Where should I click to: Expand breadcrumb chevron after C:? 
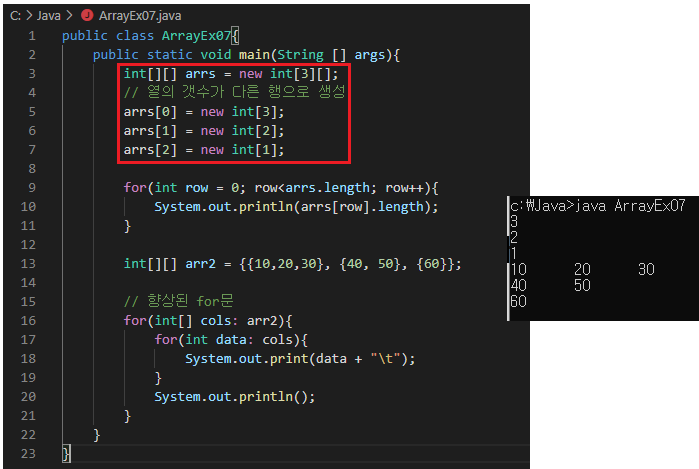point(29,16)
